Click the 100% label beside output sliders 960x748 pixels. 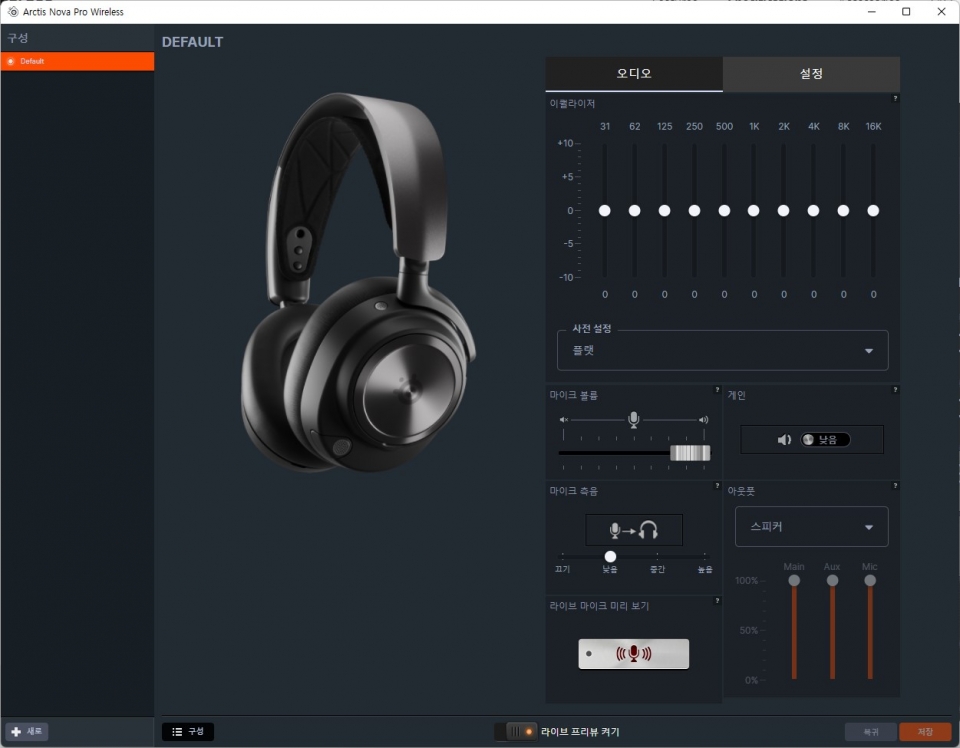[746, 580]
